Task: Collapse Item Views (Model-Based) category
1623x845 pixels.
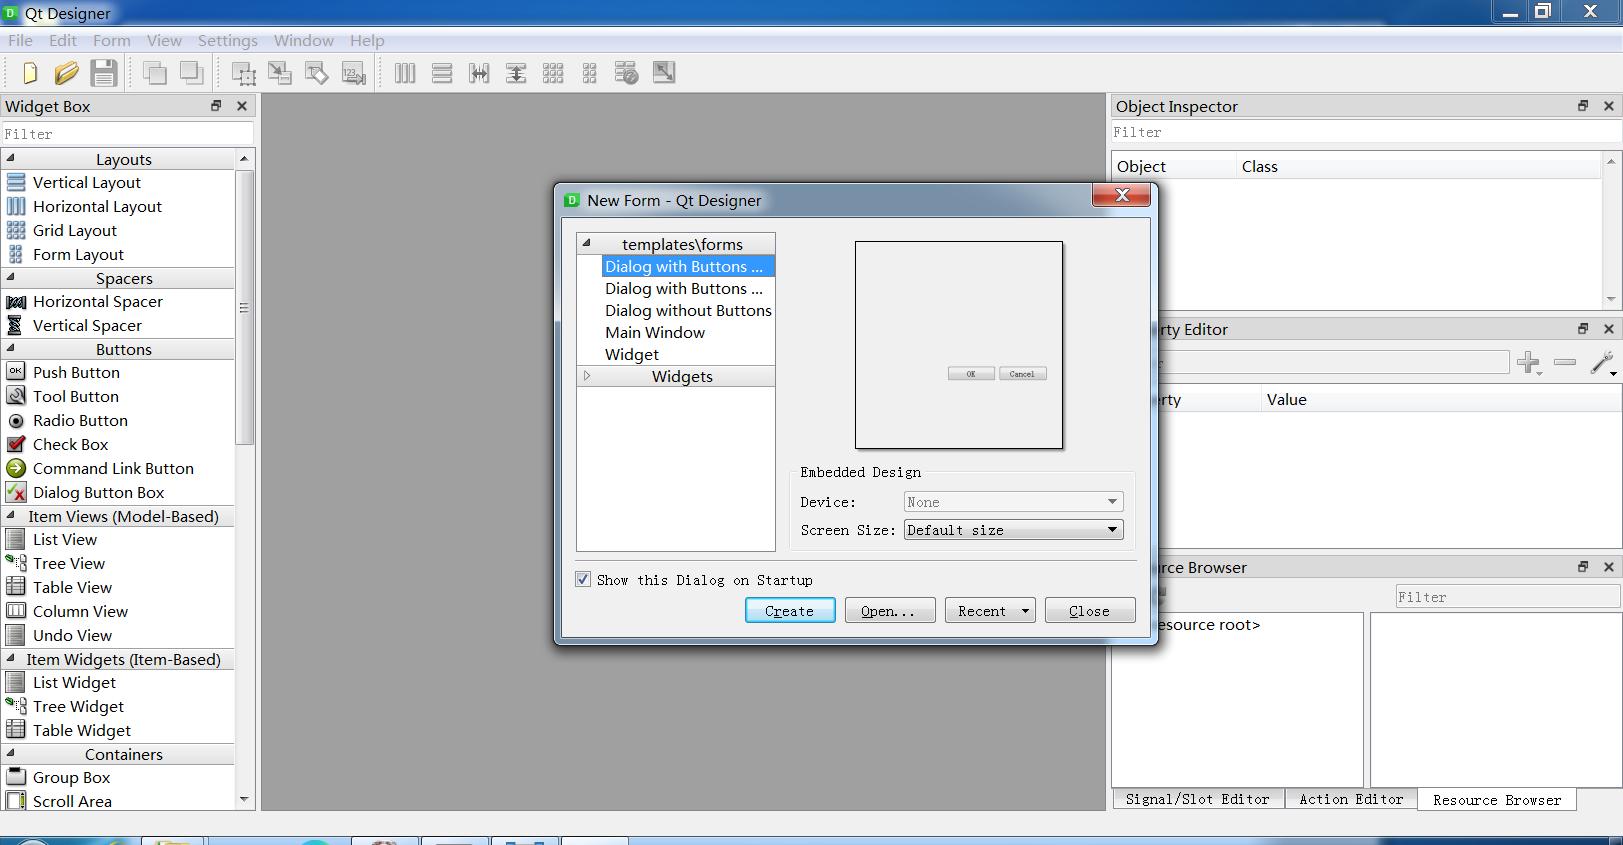Action: 11,515
